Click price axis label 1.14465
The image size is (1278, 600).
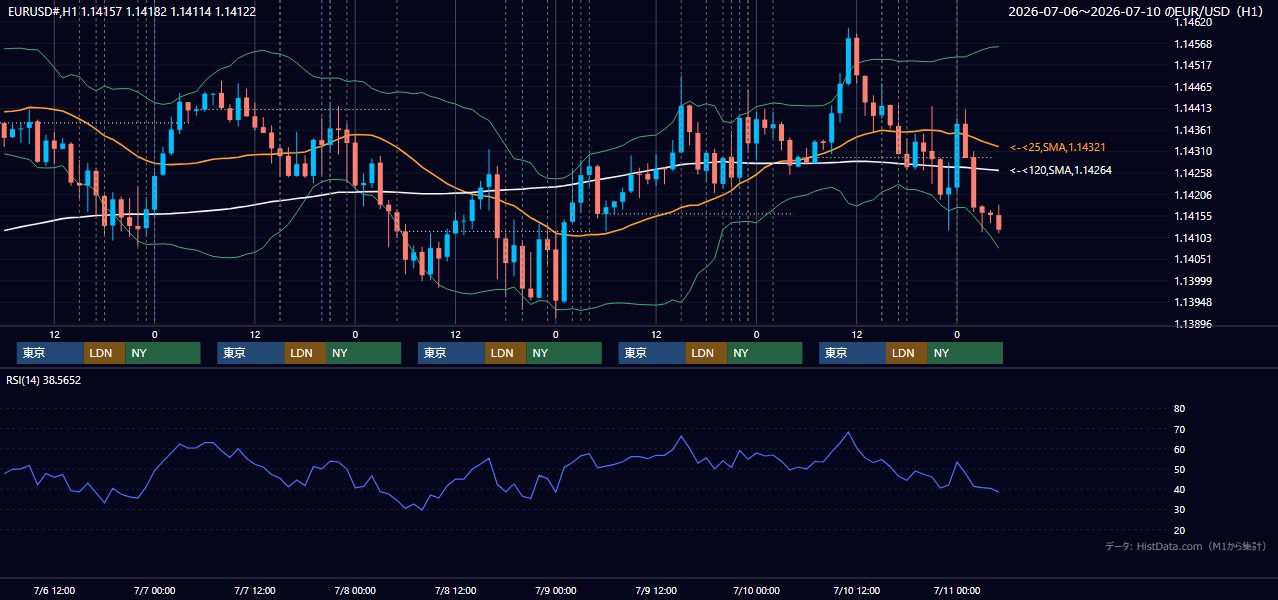point(1193,87)
